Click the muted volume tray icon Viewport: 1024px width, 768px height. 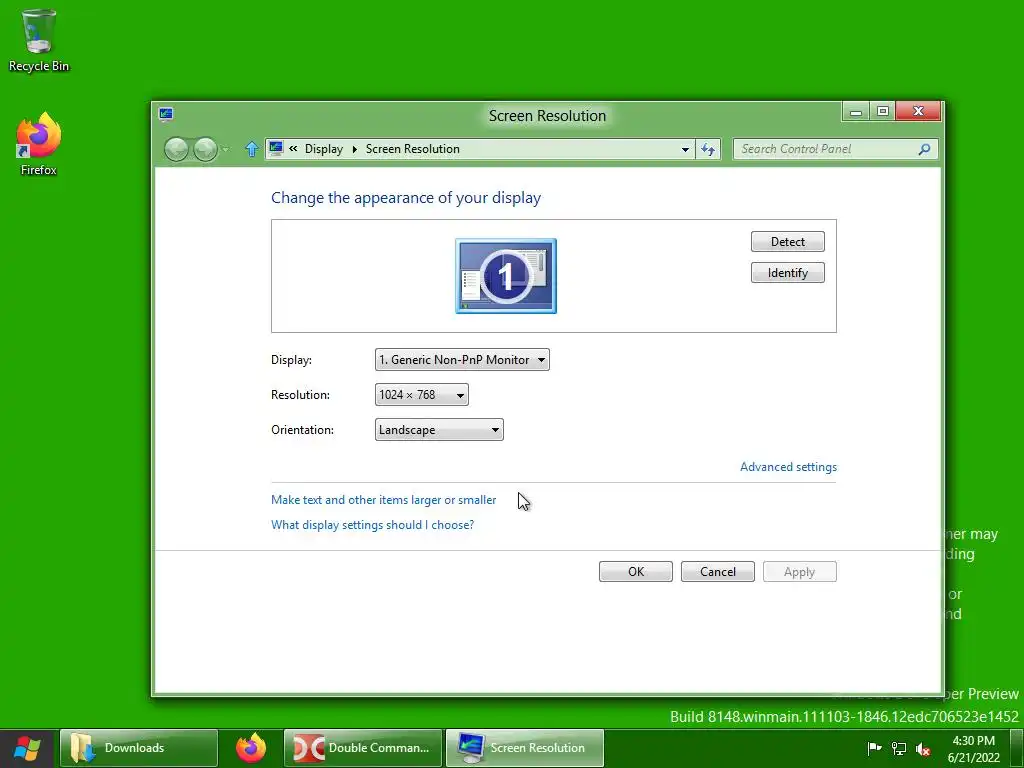point(923,749)
